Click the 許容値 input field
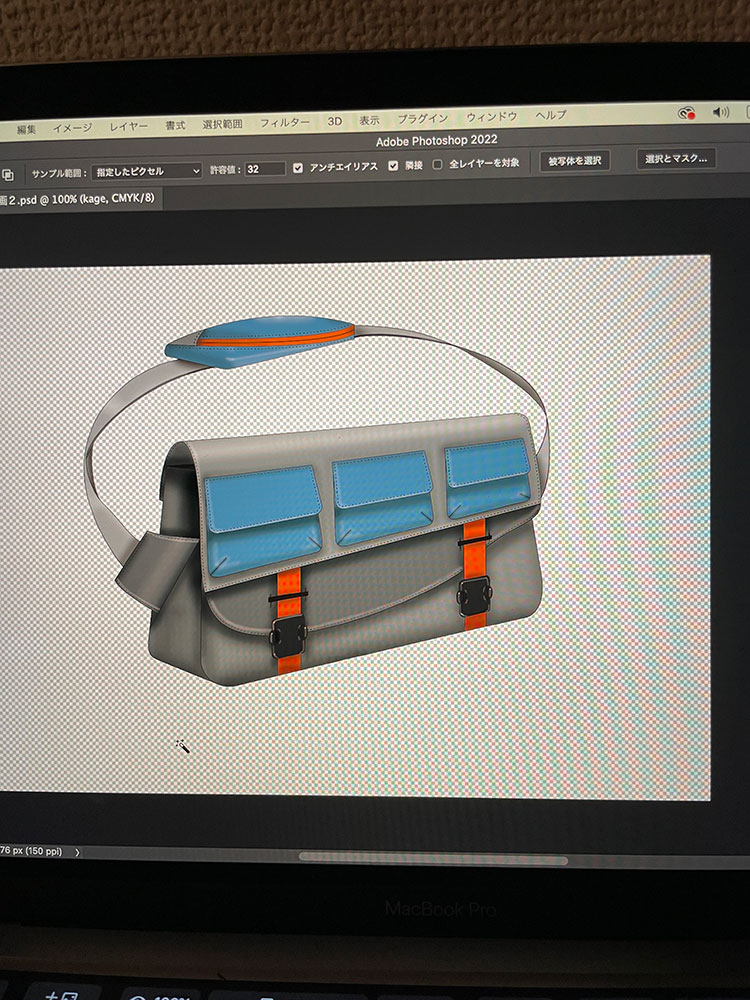The image size is (750, 1000). (x=265, y=169)
